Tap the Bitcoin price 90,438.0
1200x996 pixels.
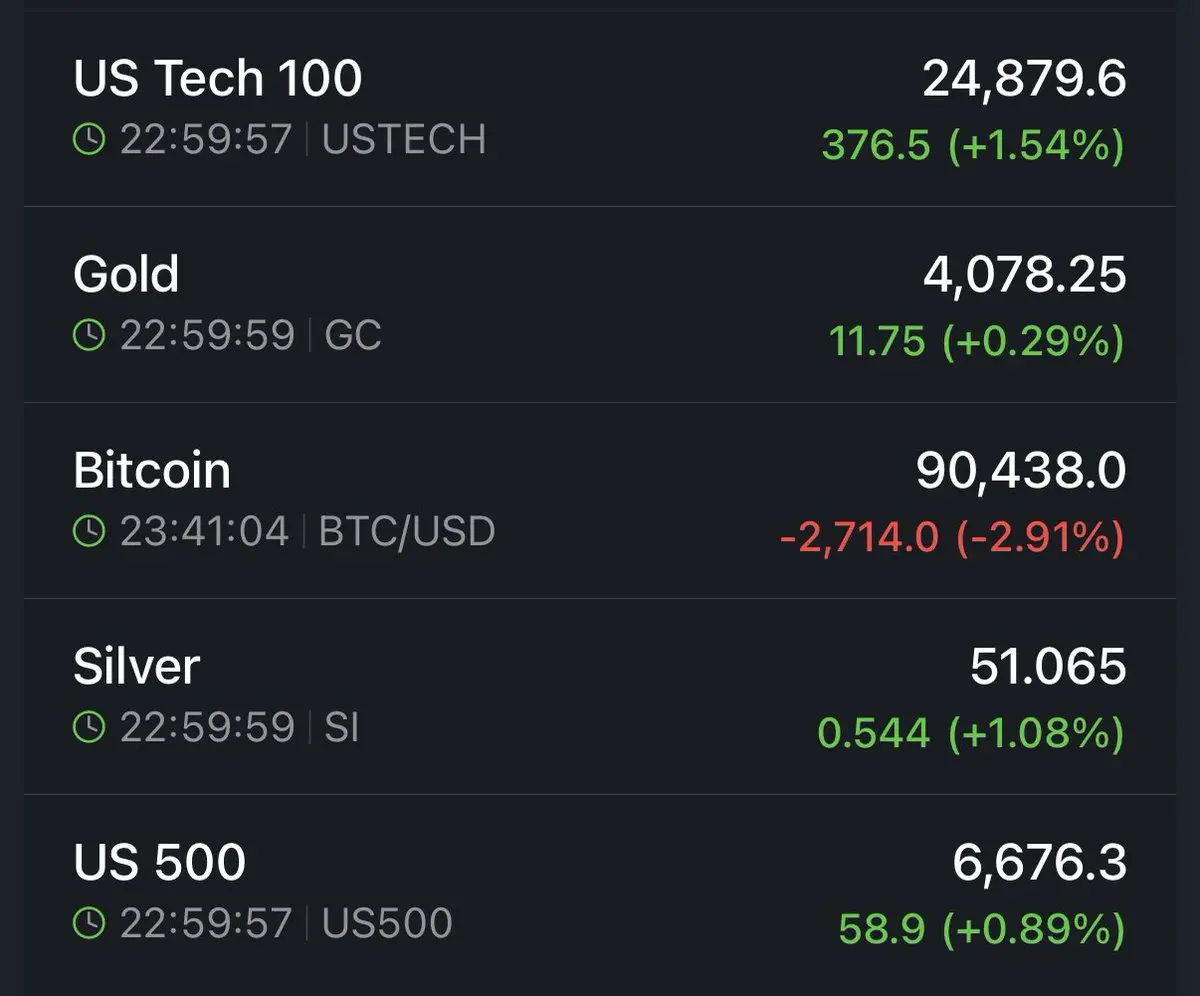1021,472
